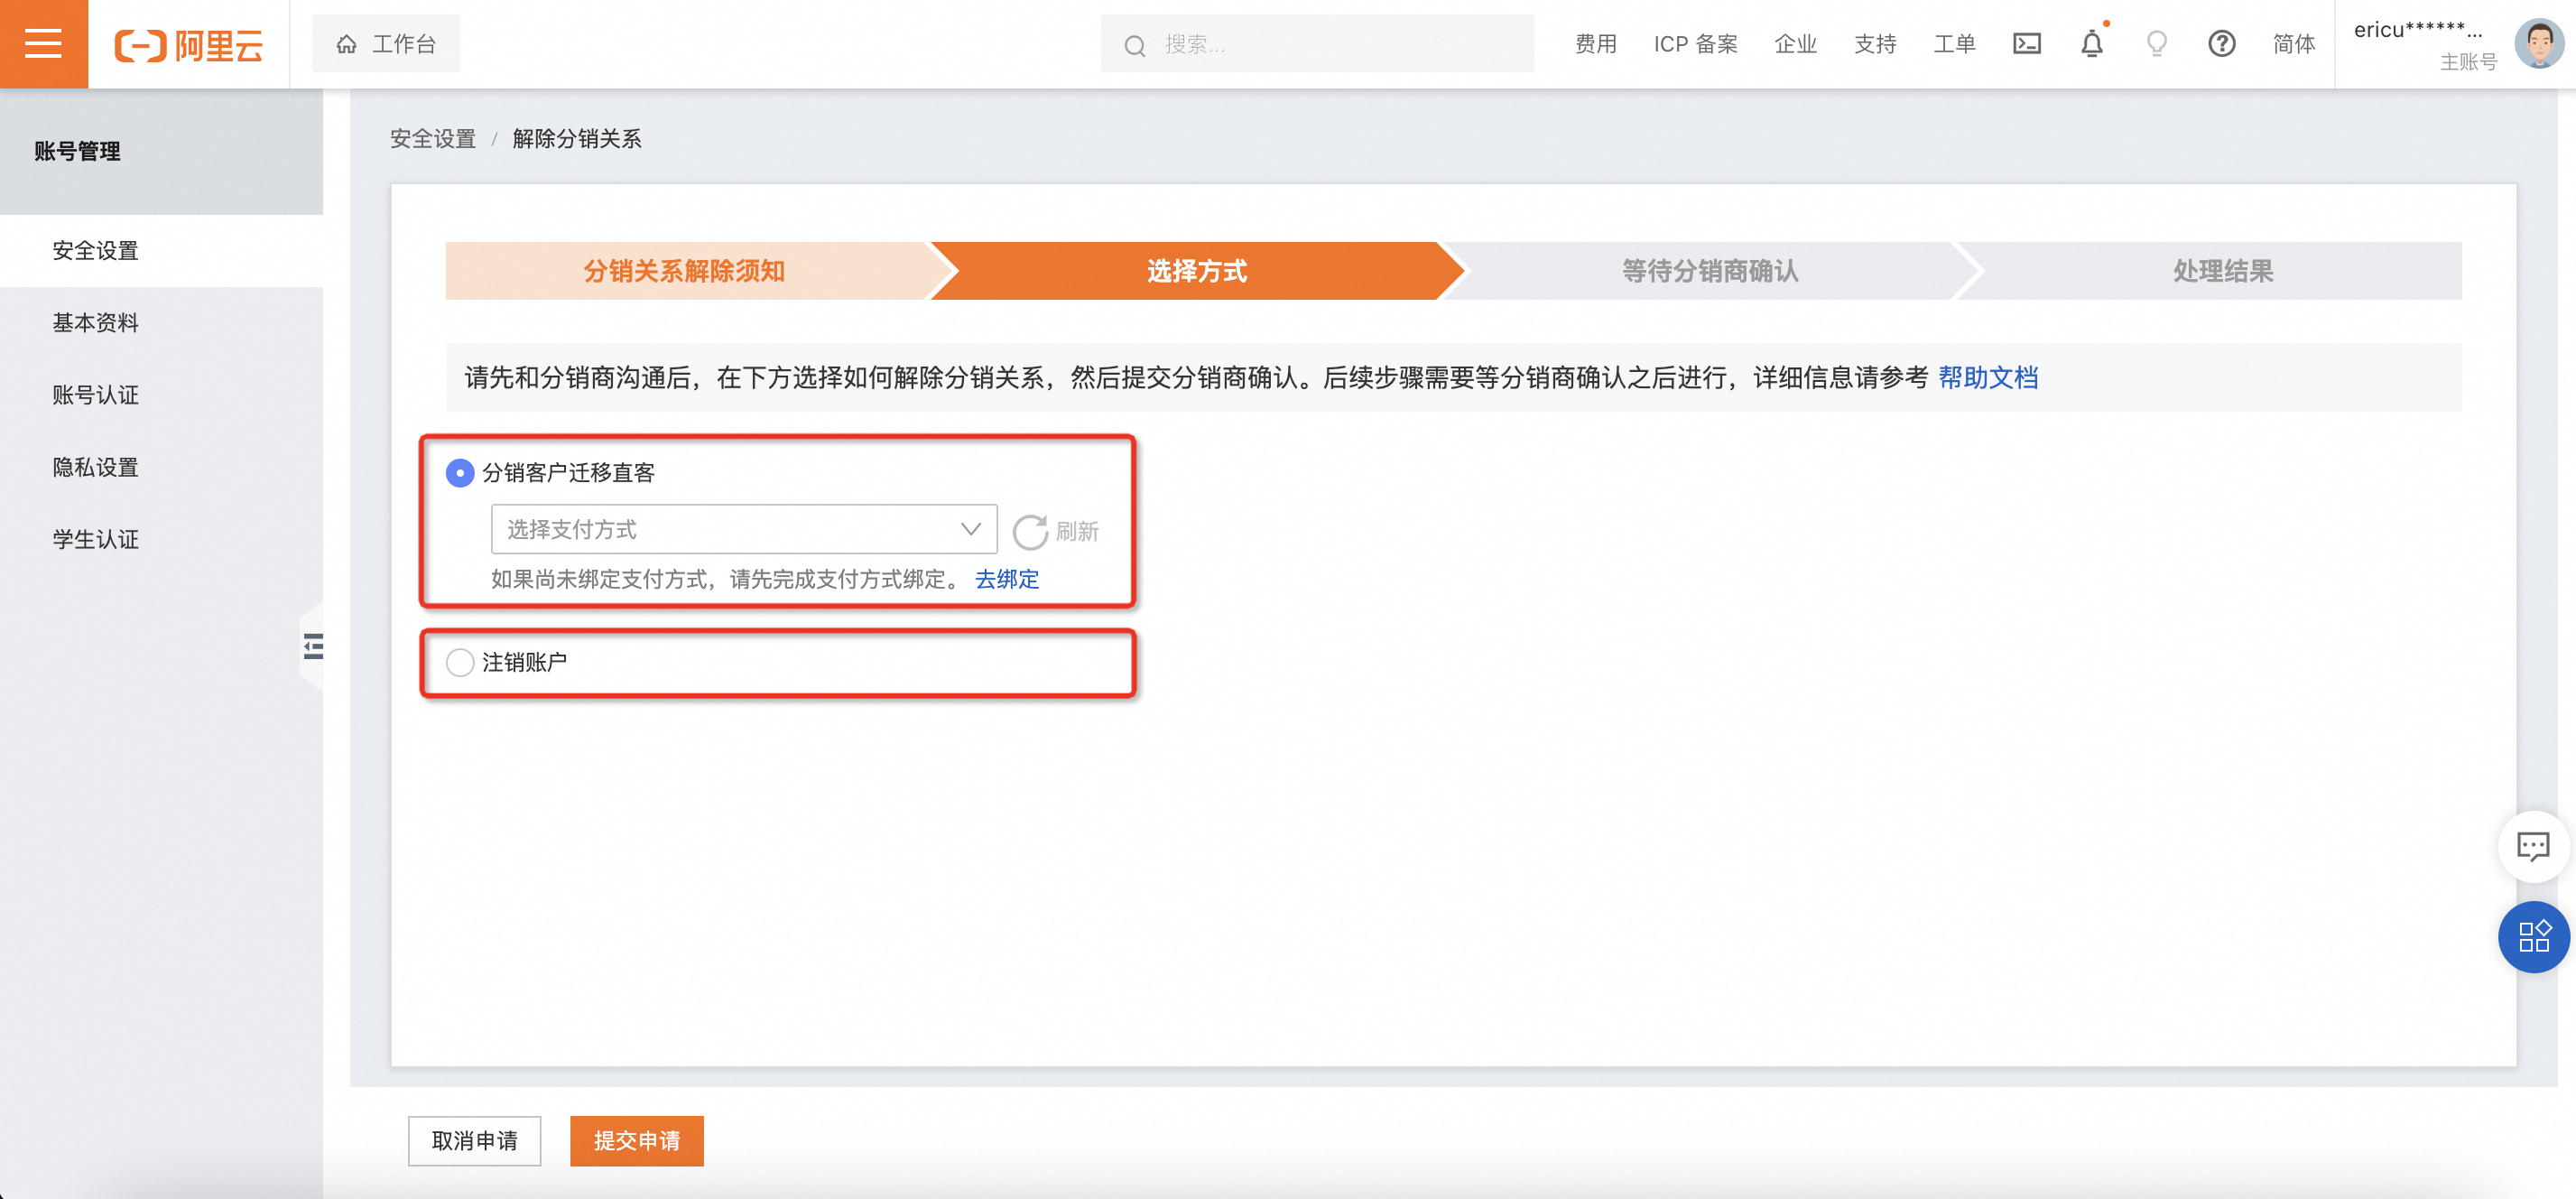Click the 提交申请 button

(x=636, y=1140)
